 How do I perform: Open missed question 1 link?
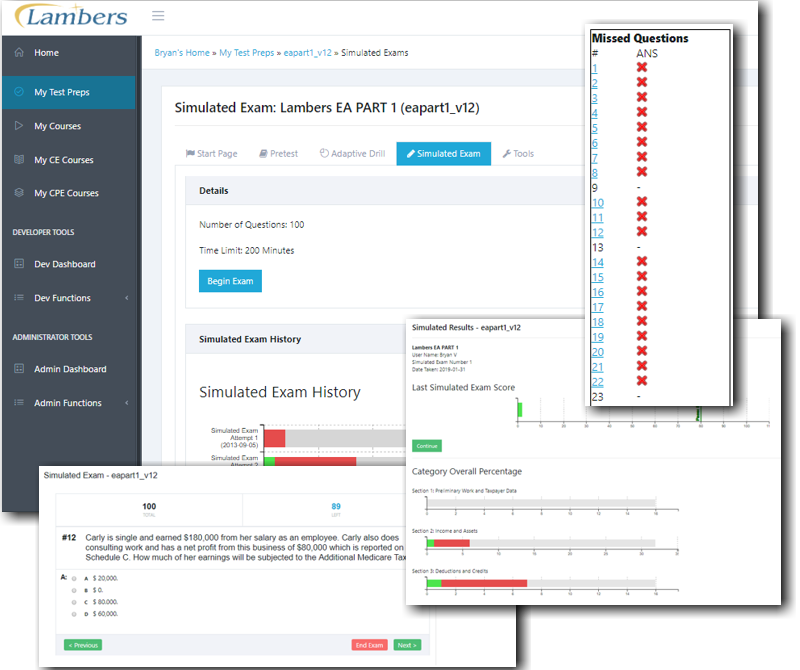coord(594,68)
